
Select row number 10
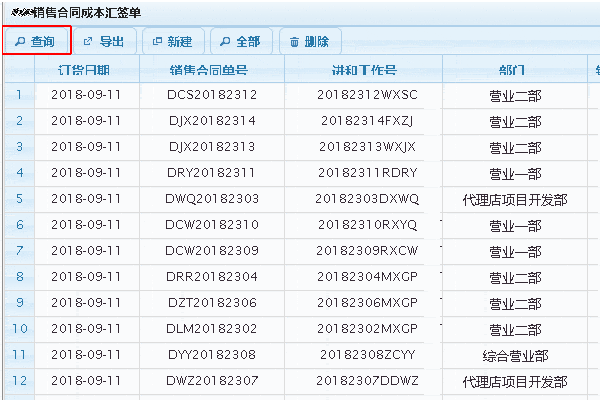click(x=20, y=329)
